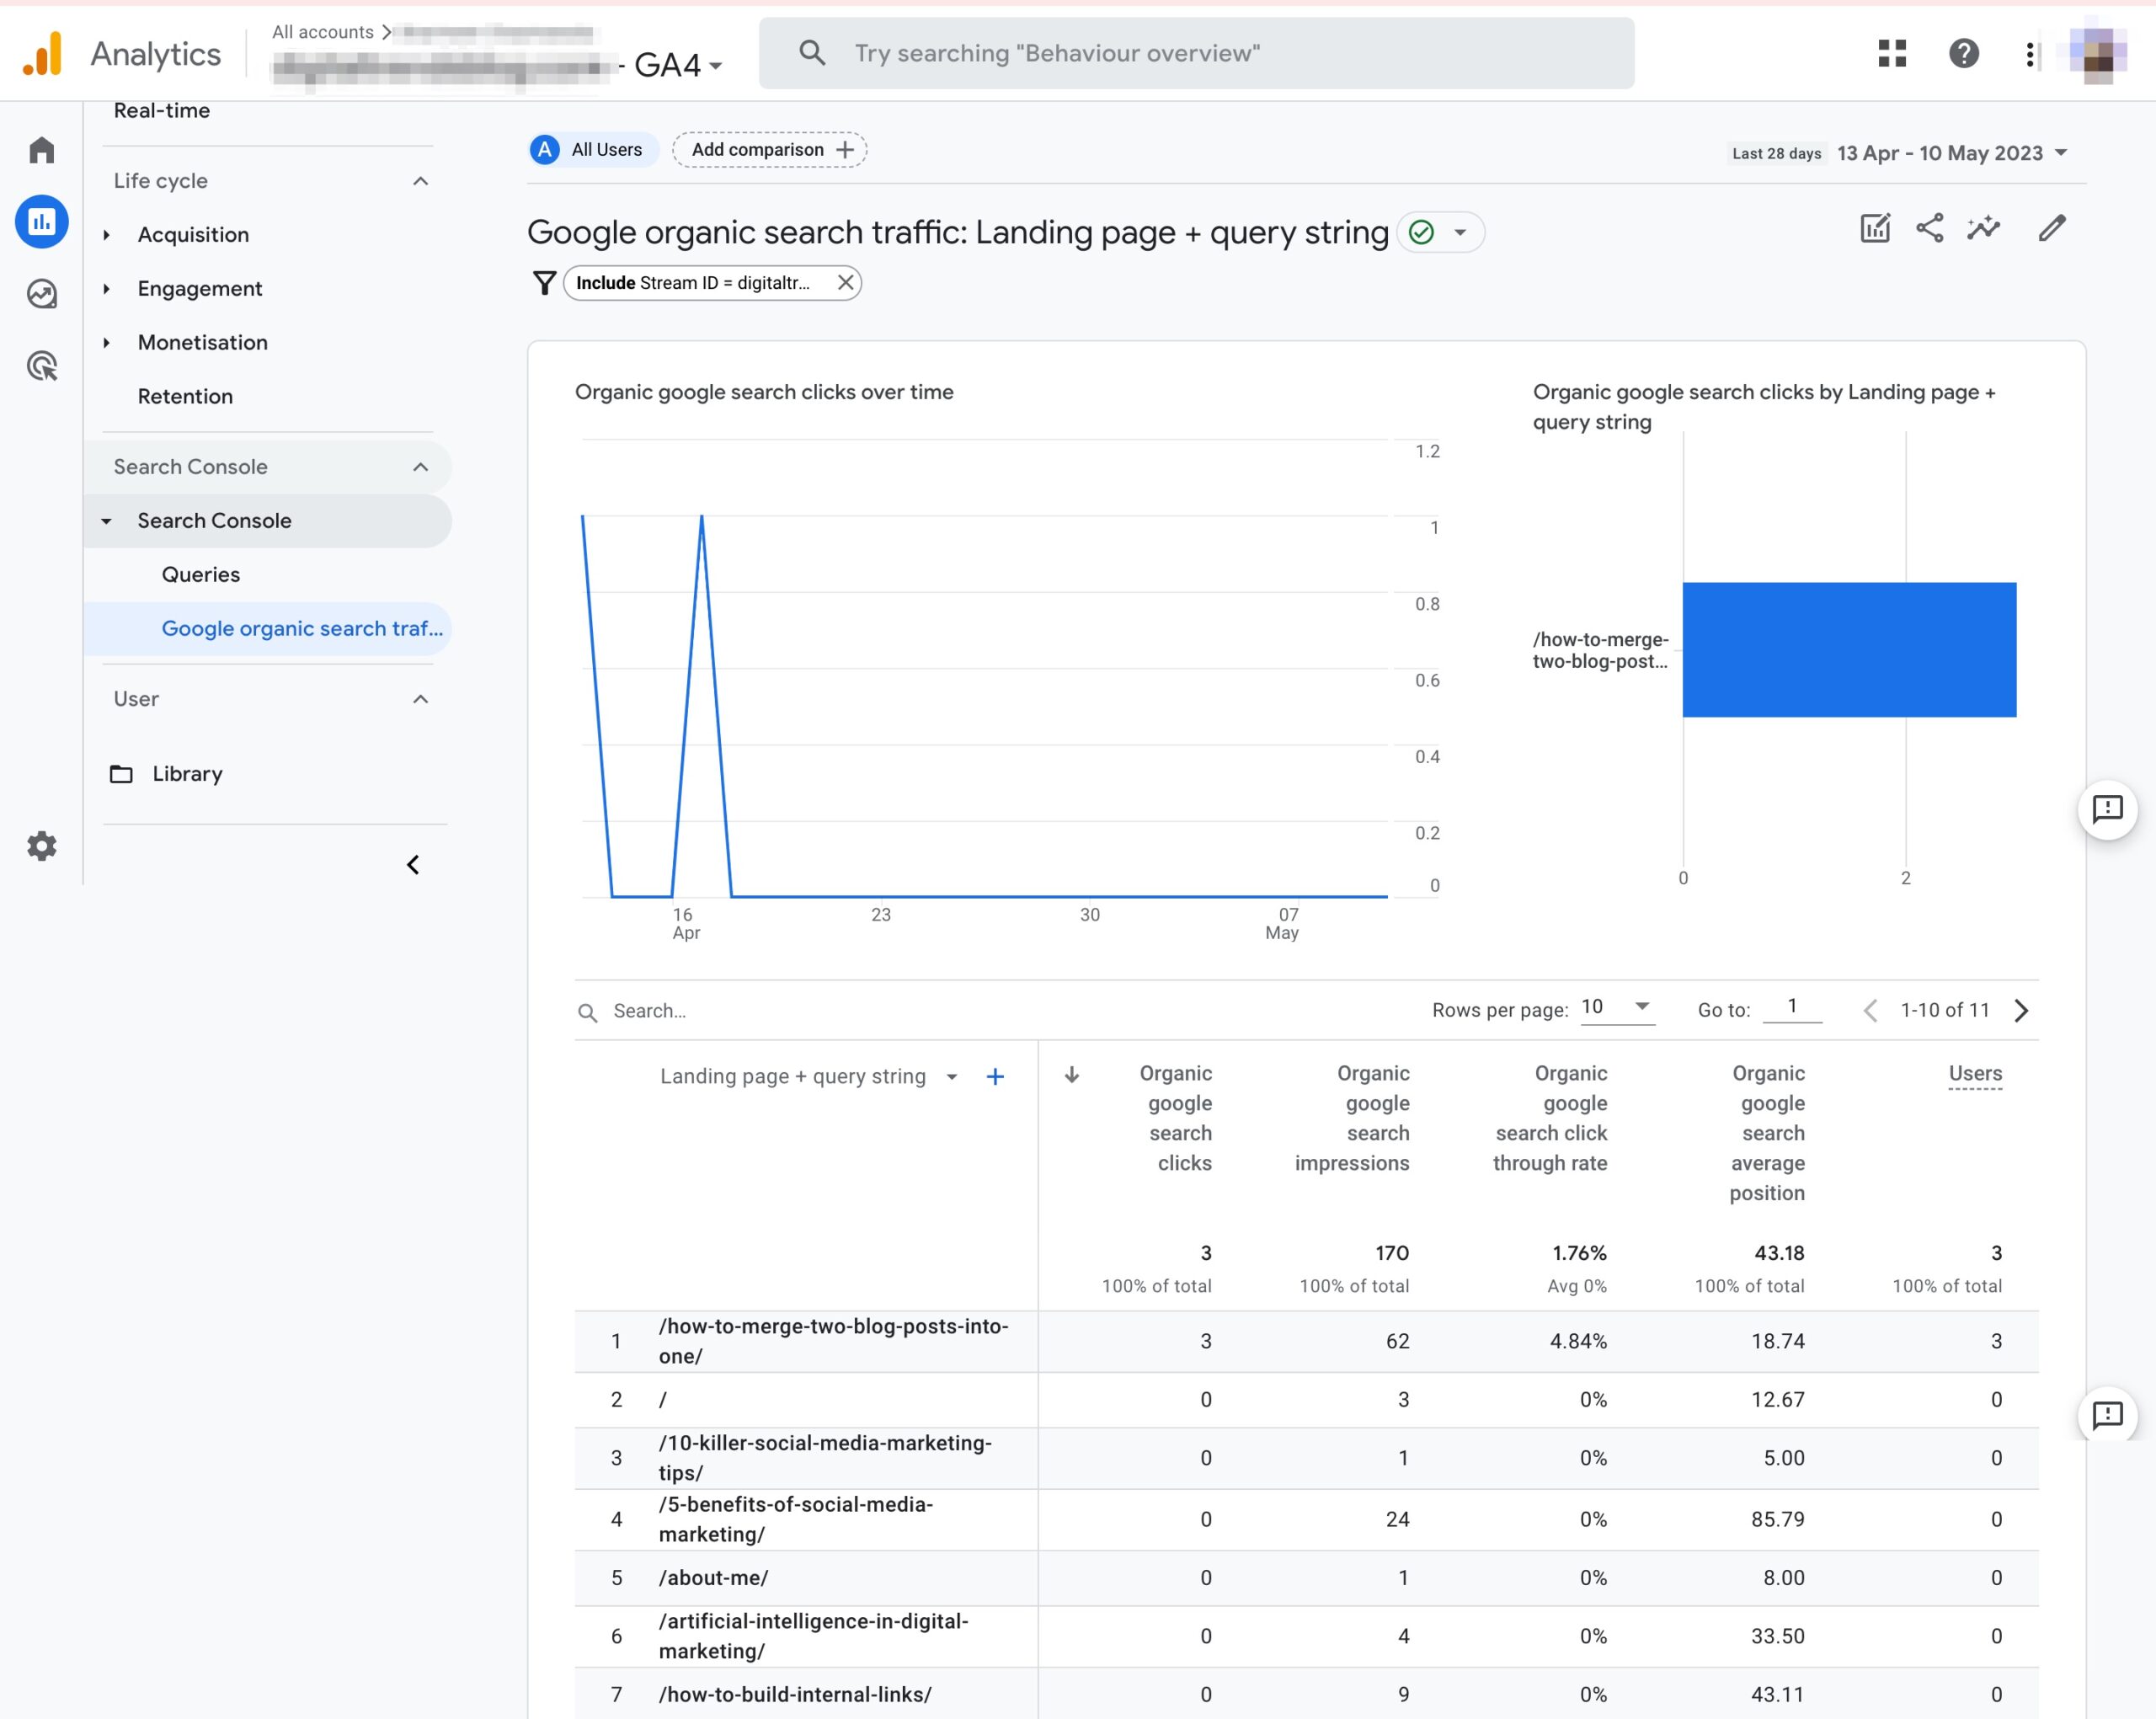This screenshot has width=2156, height=1719.
Task: Click the help question mark icon
Action: pos(1965,52)
